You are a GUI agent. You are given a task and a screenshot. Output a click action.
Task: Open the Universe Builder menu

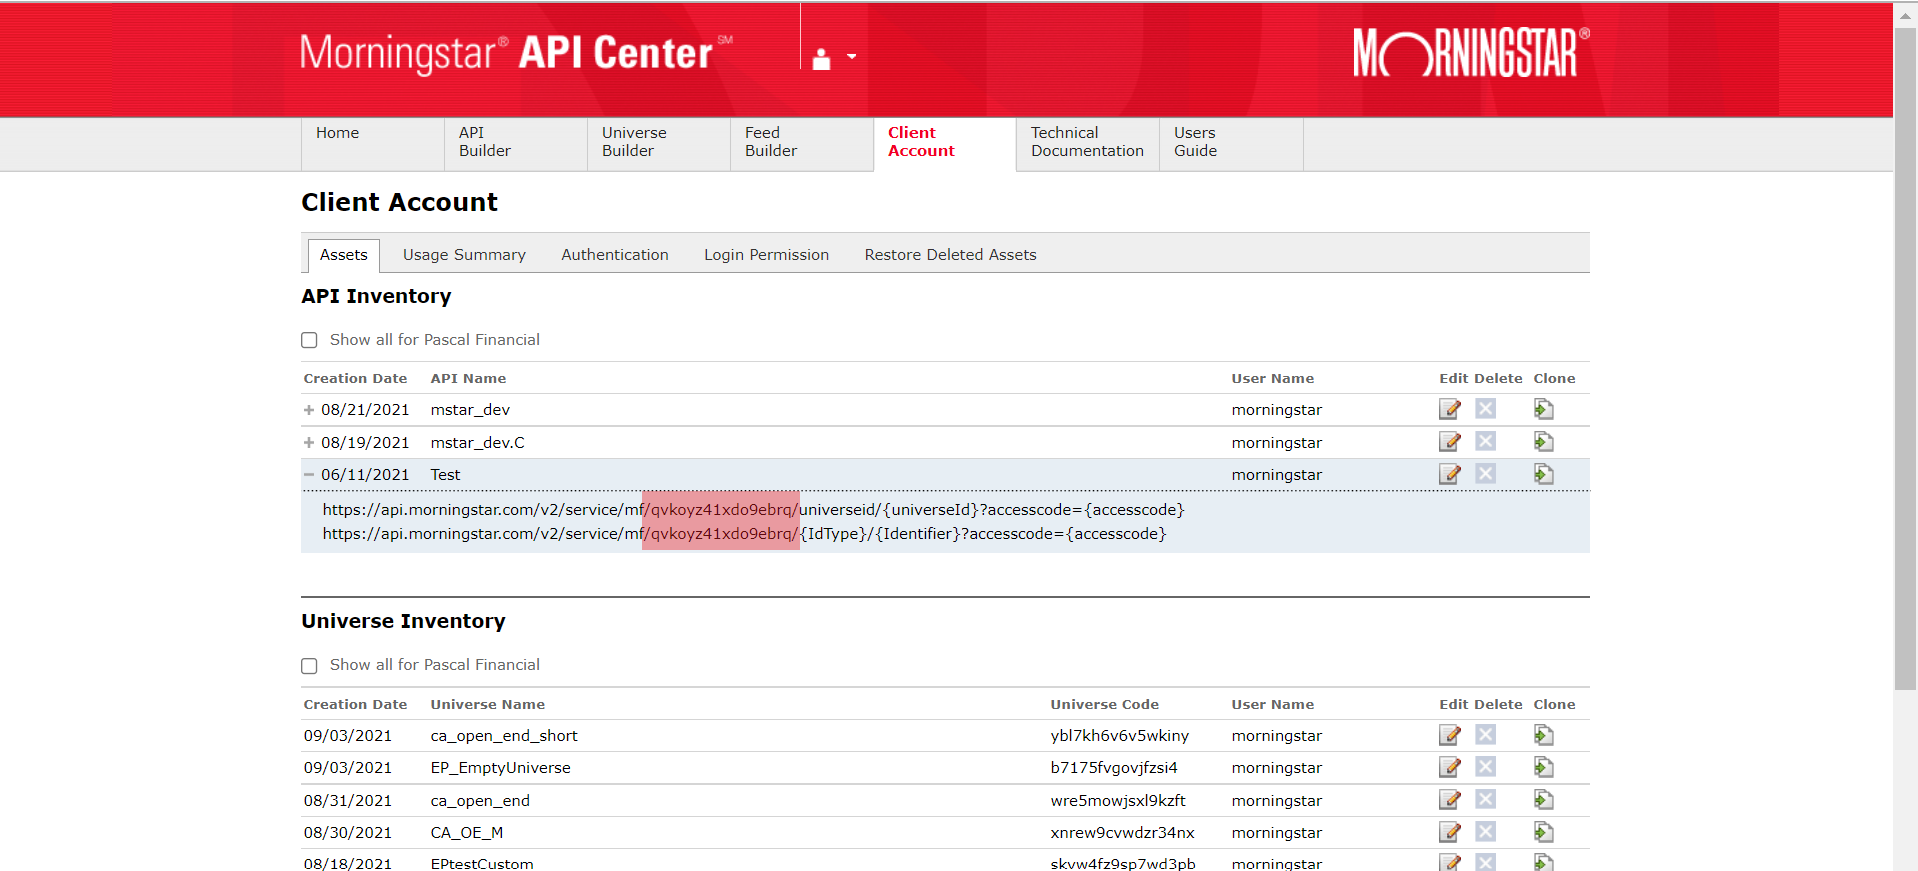click(659, 144)
